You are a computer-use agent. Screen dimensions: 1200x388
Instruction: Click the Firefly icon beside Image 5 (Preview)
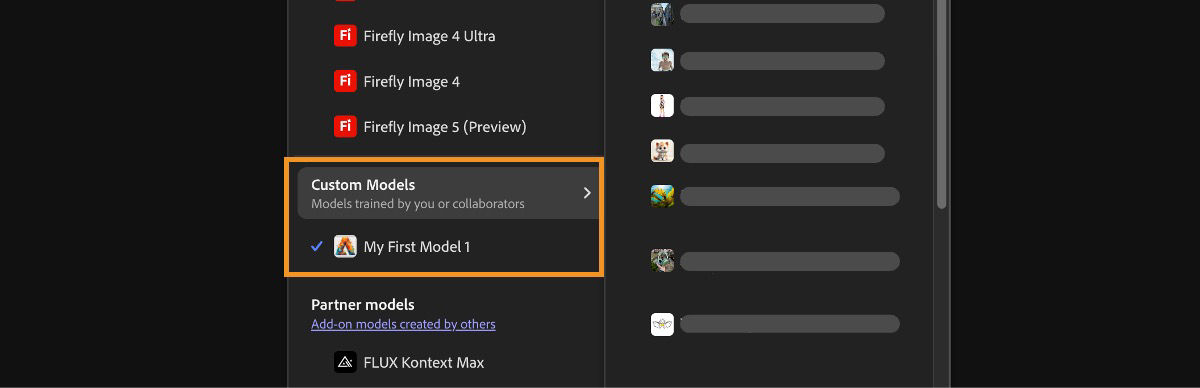345,127
